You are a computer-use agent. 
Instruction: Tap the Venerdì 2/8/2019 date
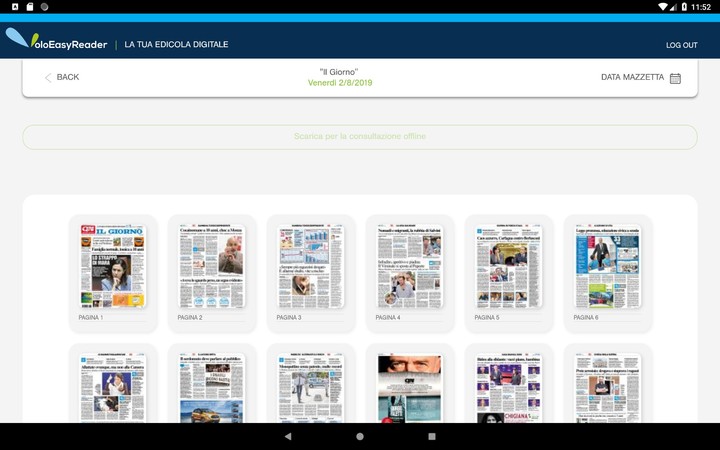coord(340,83)
